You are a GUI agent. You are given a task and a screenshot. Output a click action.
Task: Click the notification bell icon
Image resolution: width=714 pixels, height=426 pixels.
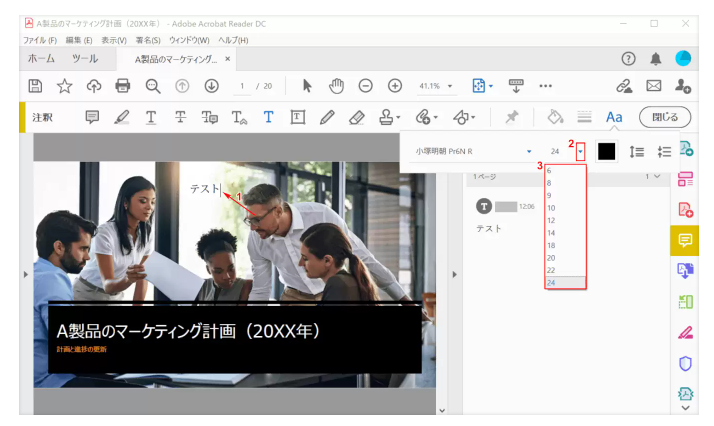tap(656, 59)
